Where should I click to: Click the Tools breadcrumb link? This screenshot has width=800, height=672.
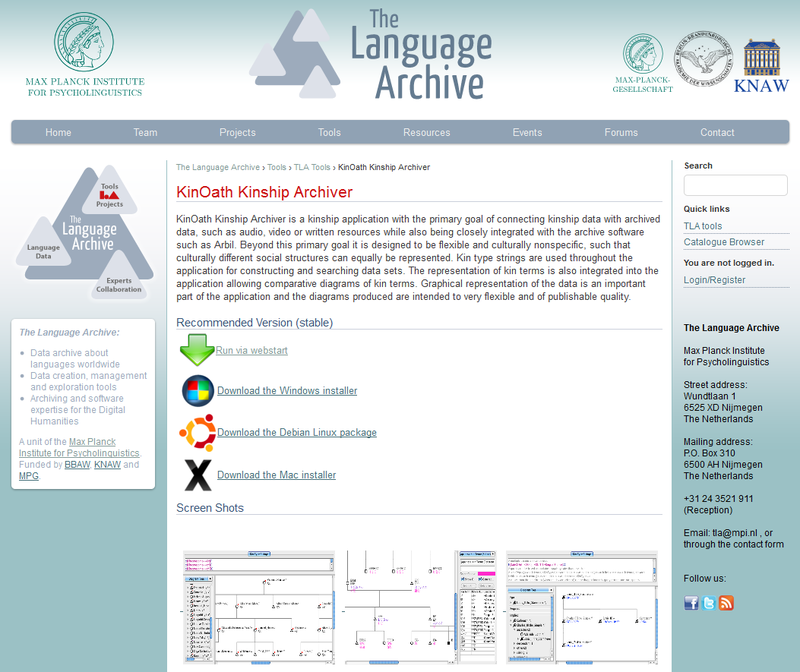pyautogui.click(x=277, y=167)
